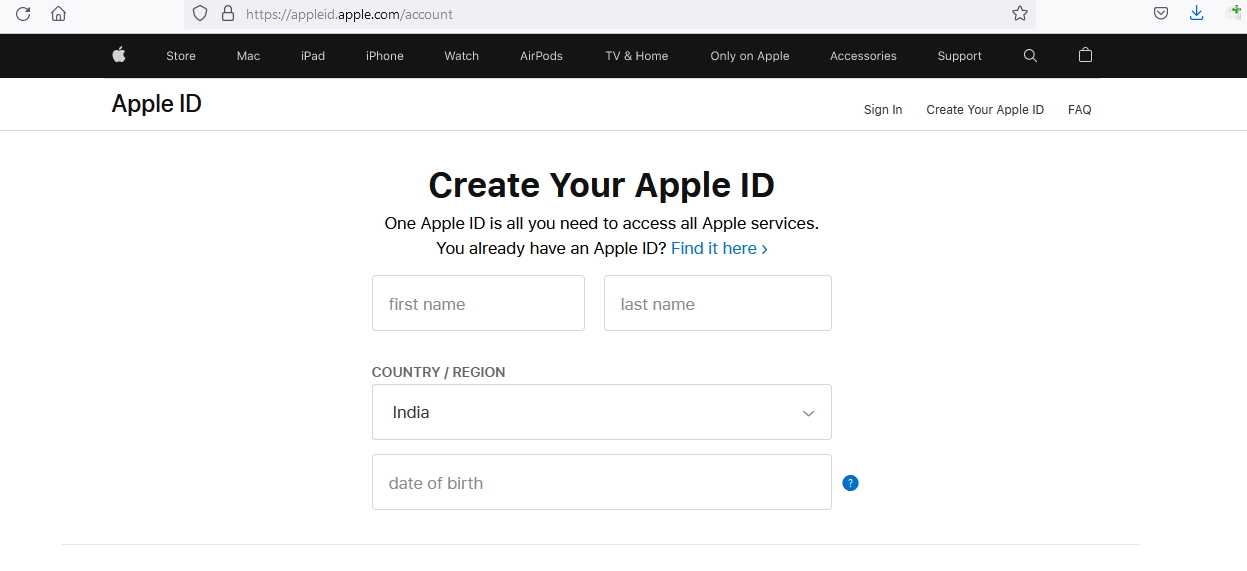The image size is (1247, 571).
Task: Click the Sign In link
Action: click(x=883, y=110)
